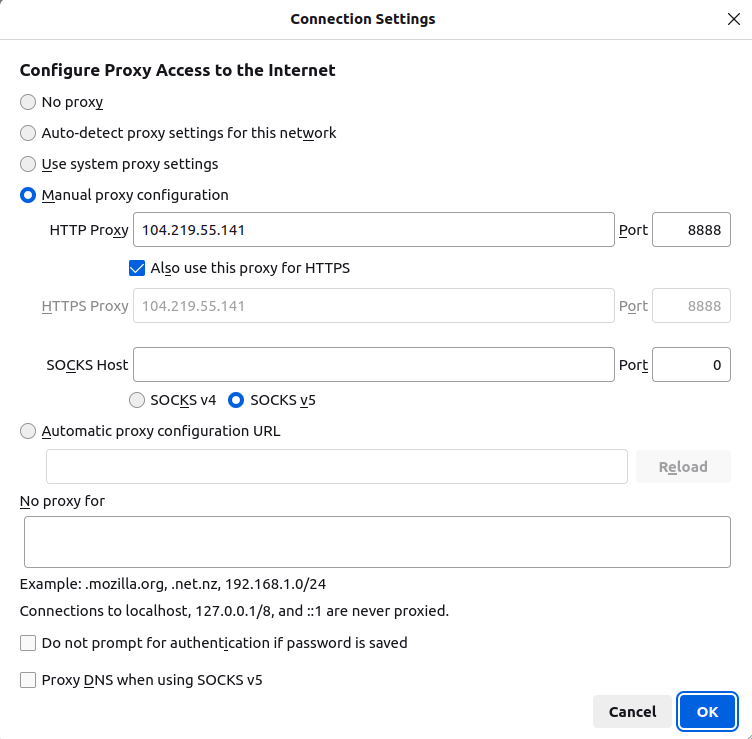Click the HTTP Proxy address field
Image resolution: width=752 pixels, height=739 pixels.
[373, 230]
